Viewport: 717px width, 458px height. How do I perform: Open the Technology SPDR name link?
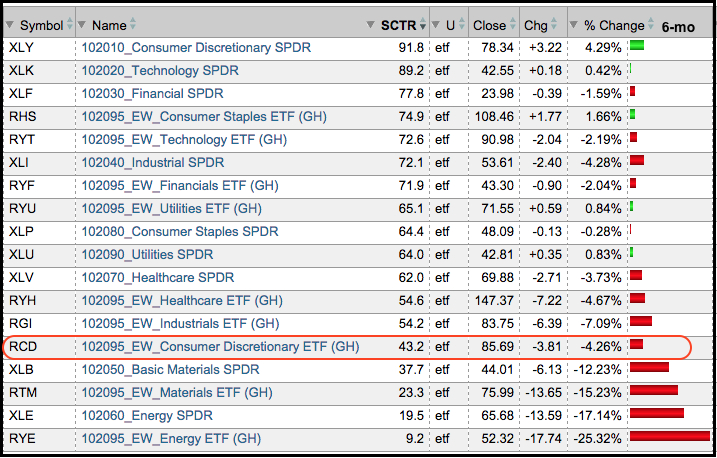150,70
